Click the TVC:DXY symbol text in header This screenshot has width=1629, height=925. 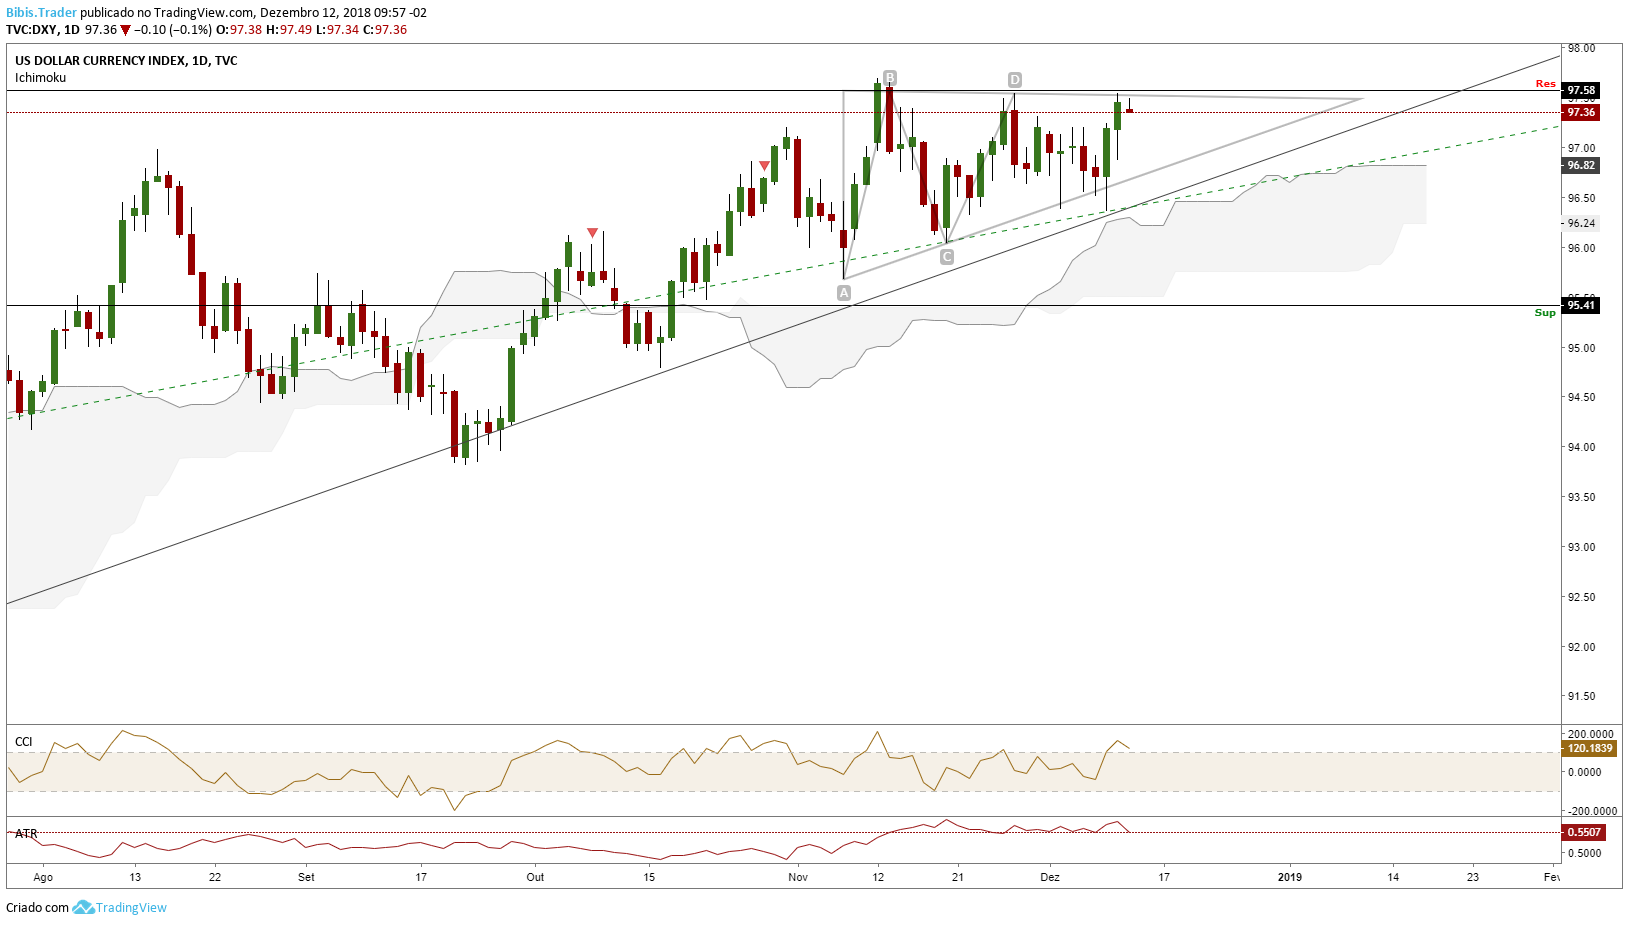click(31, 30)
